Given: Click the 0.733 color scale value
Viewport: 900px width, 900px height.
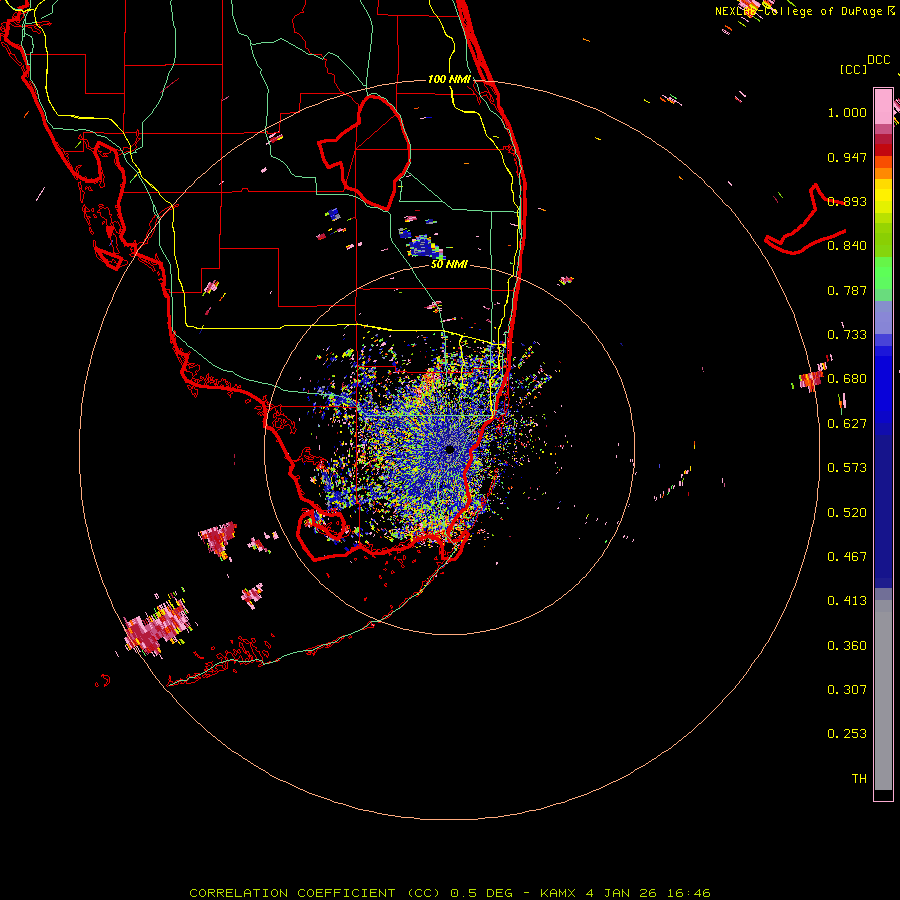Looking at the screenshot, I should pyautogui.click(x=847, y=335).
